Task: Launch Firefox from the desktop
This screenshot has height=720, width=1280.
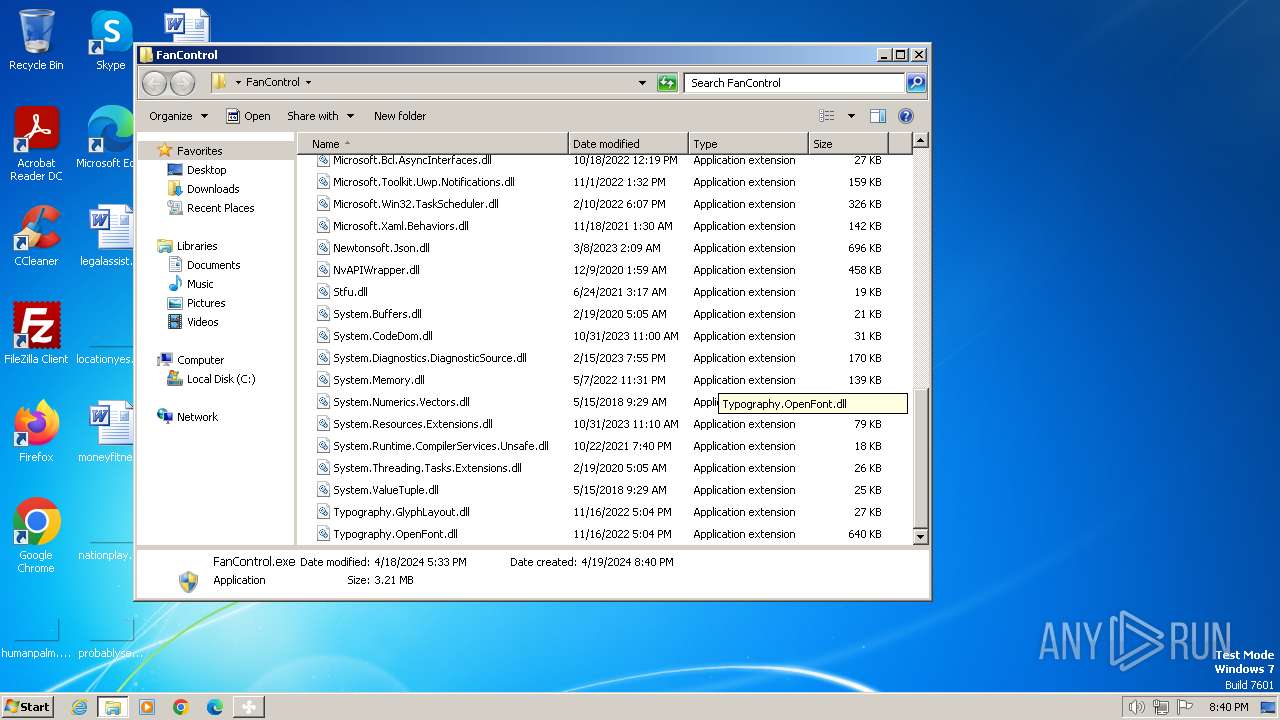Action: click(x=36, y=431)
